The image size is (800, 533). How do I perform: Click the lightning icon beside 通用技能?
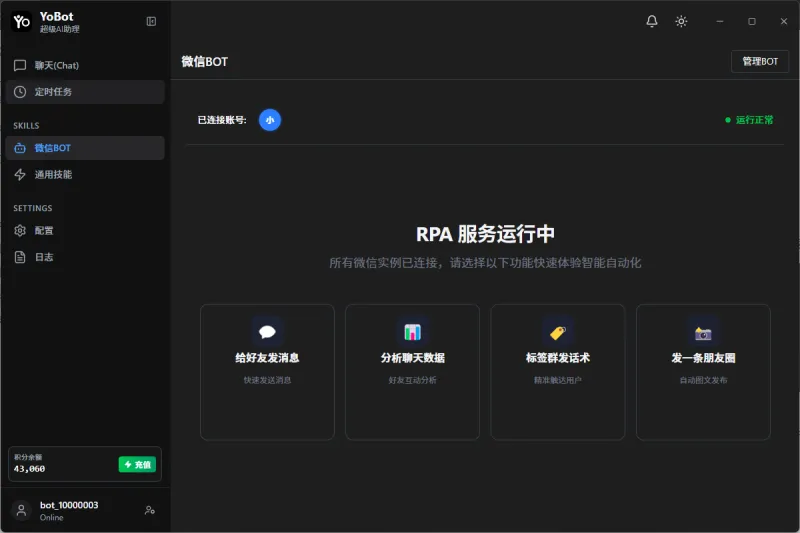20,174
